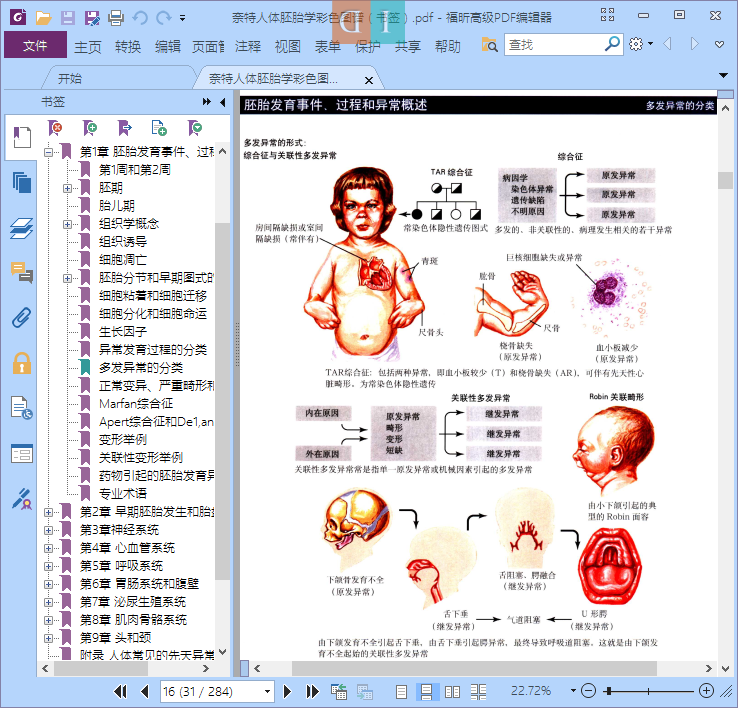Click the bookmark with arrow icon
Screen dimensions: 738x708
[125, 128]
